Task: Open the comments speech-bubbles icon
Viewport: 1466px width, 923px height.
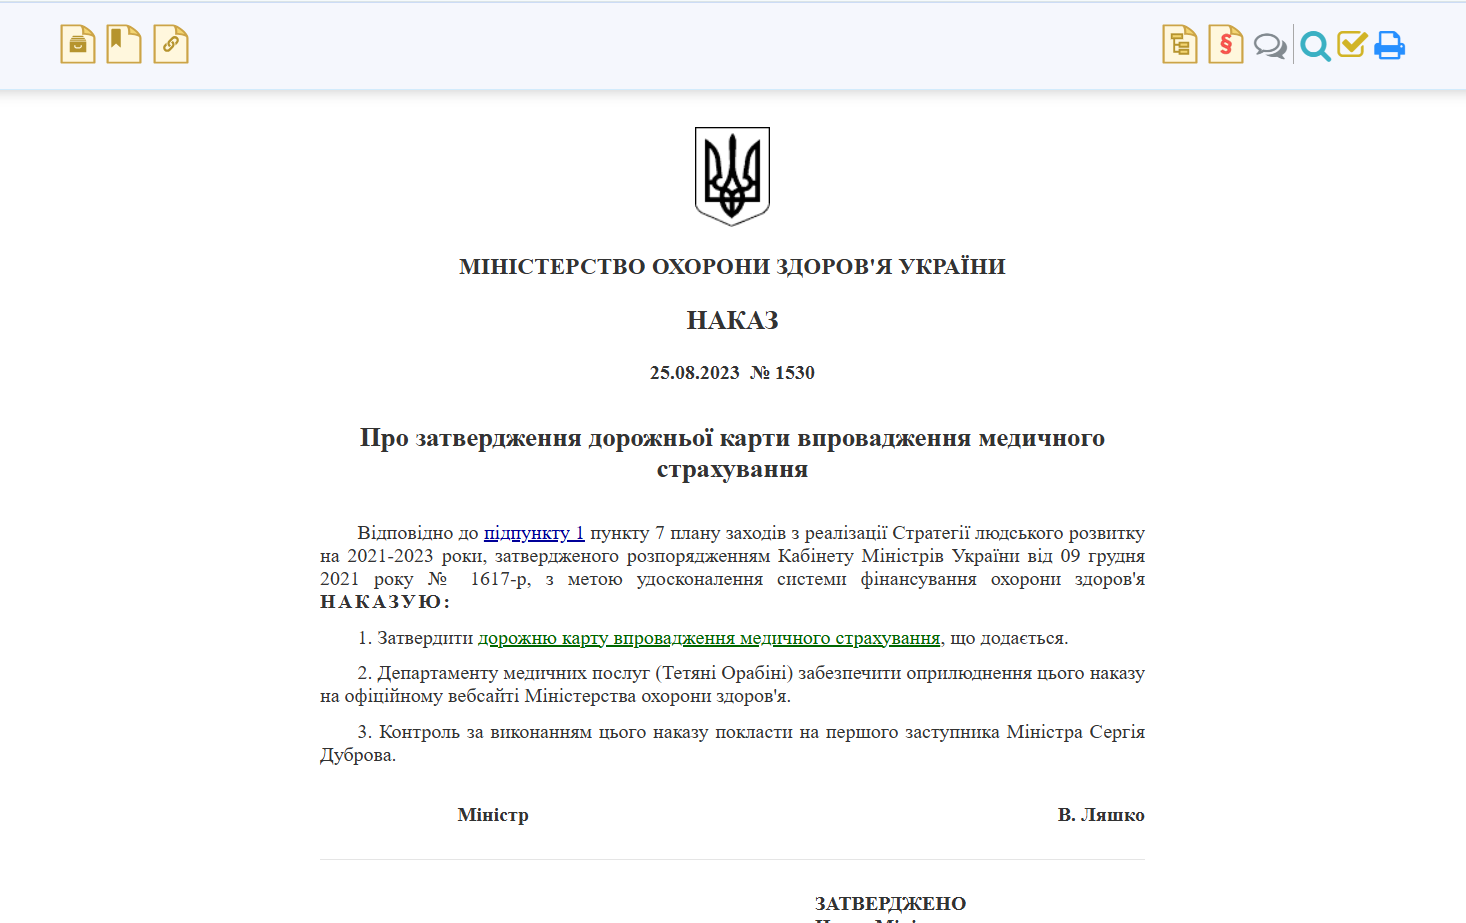Action: [x=1270, y=46]
